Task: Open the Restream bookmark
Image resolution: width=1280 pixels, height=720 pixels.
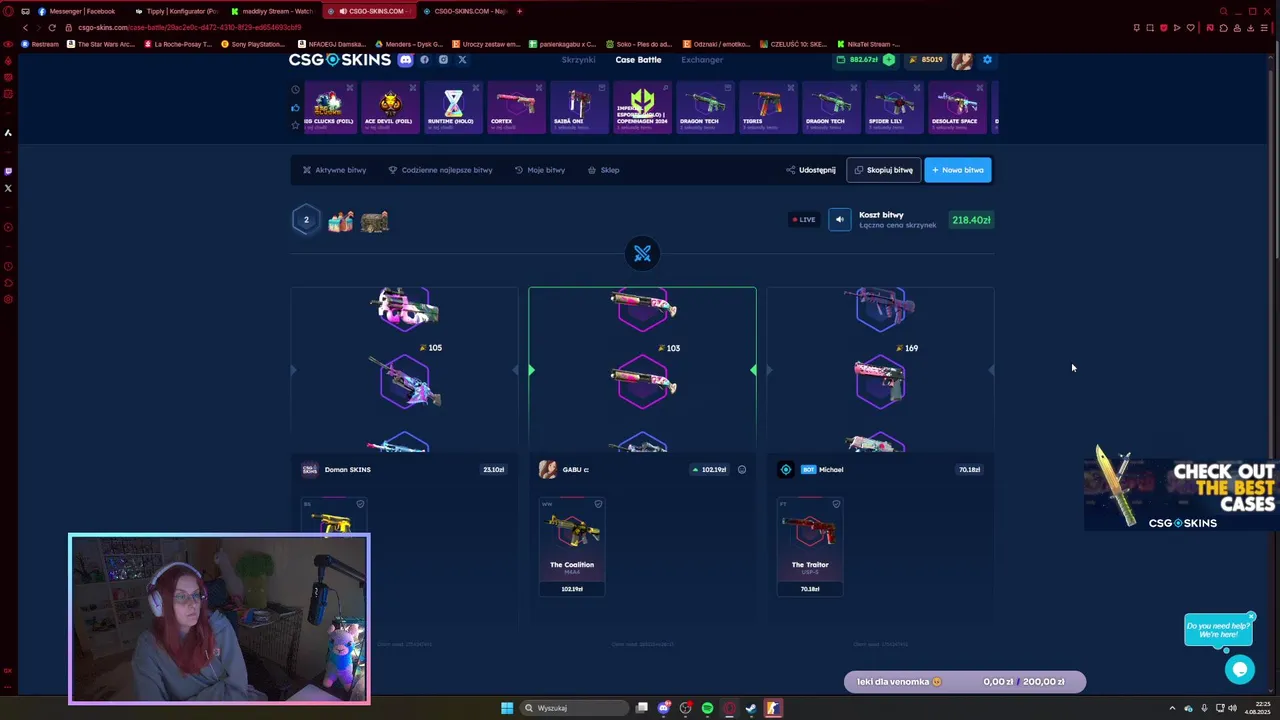Action: tap(40, 44)
